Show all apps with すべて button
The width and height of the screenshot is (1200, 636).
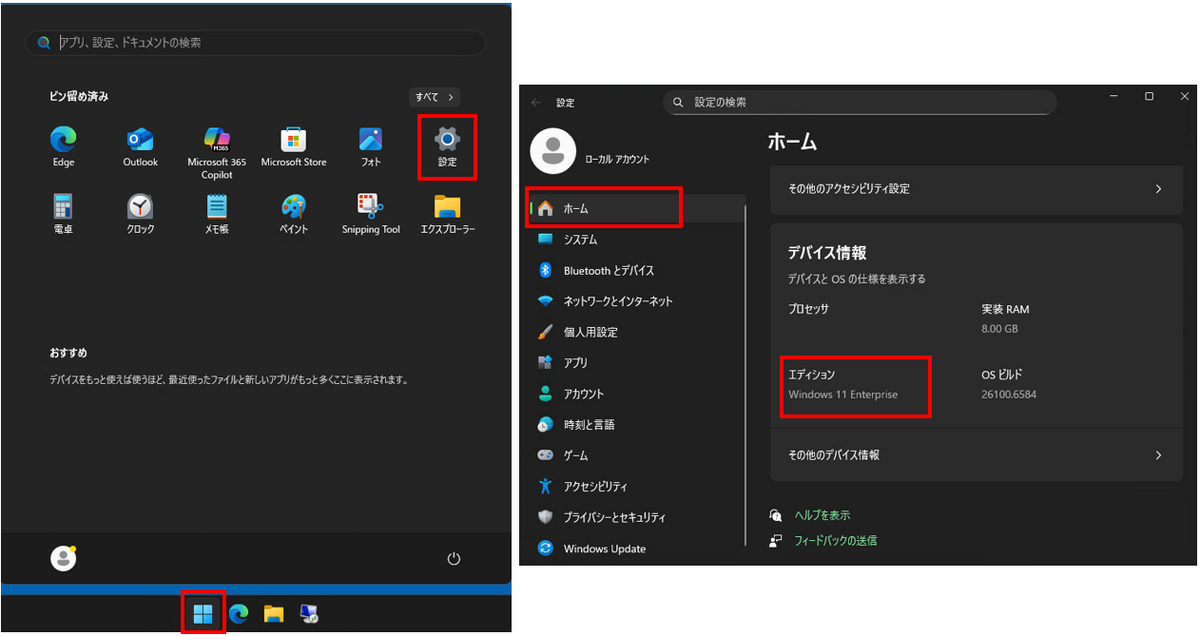pyautogui.click(x=435, y=97)
